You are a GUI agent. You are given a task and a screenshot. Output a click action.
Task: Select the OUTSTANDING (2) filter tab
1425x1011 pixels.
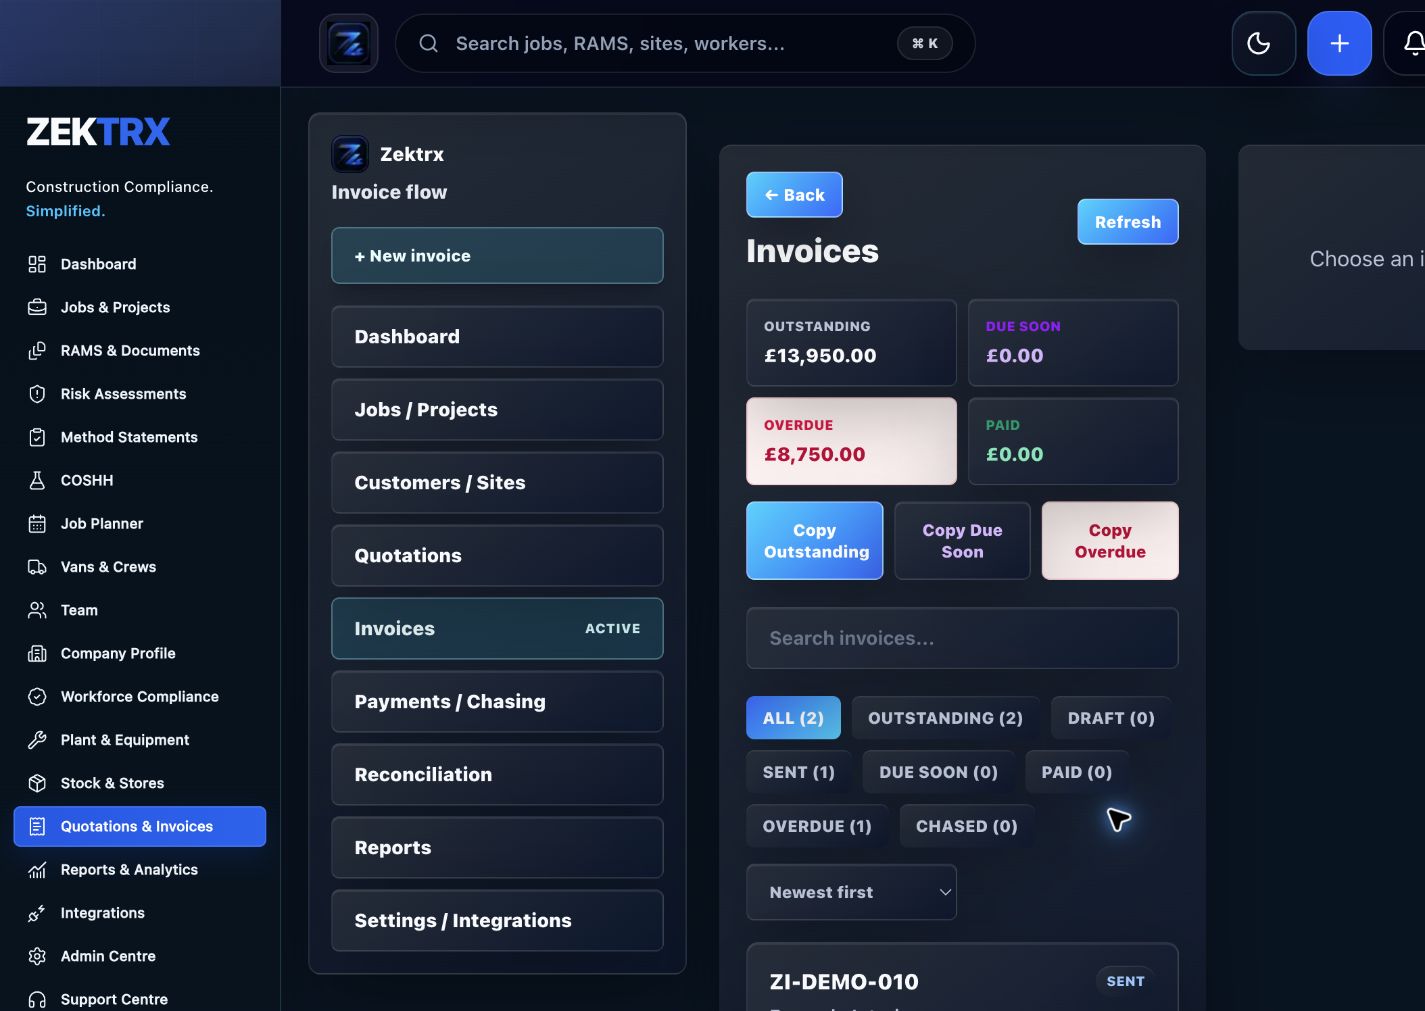[945, 718]
